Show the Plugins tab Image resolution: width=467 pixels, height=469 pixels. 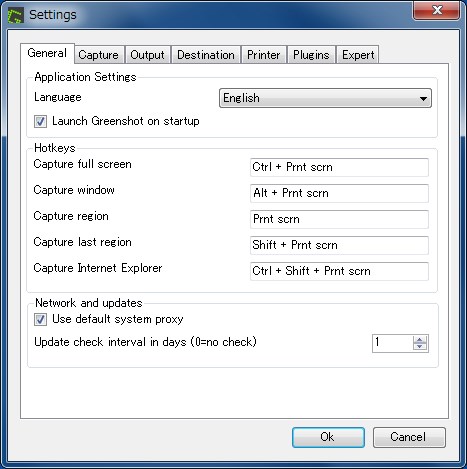click(x=311, y=55)
